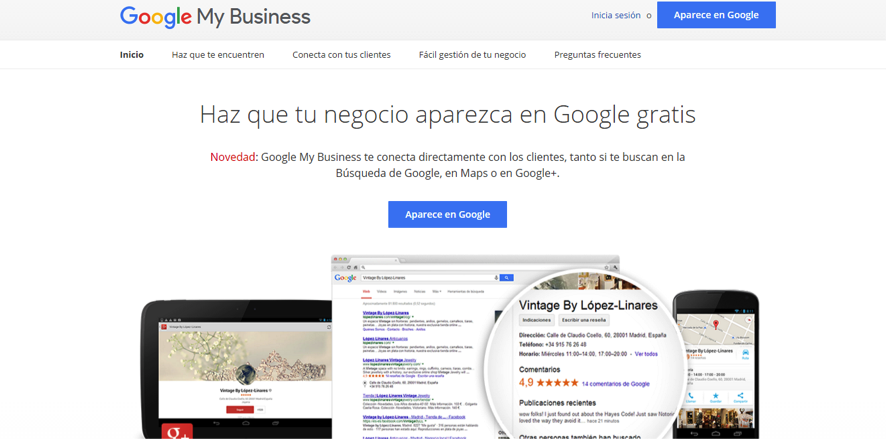Open Fácil gestión de tu negocio
The height and width of the screenshot is (447, 886).
[472, 55]
